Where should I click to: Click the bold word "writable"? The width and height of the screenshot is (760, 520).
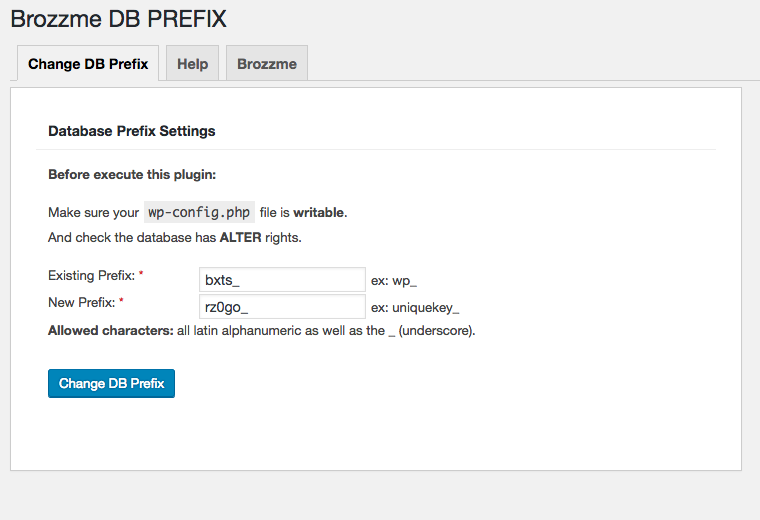pyautogui.click(x=318, y=213)
